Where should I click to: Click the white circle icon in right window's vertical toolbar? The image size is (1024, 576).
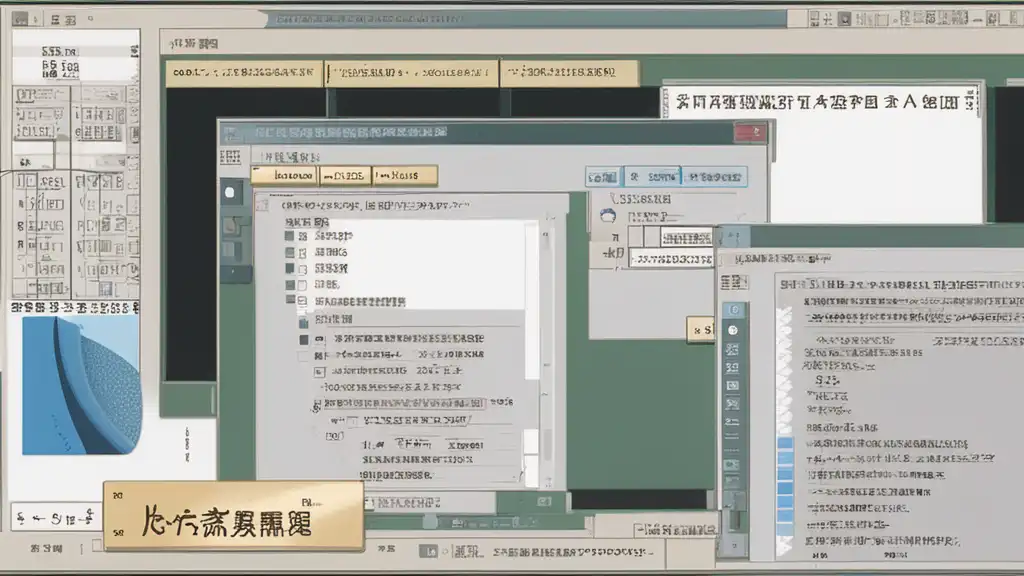(x=733, y=330)
